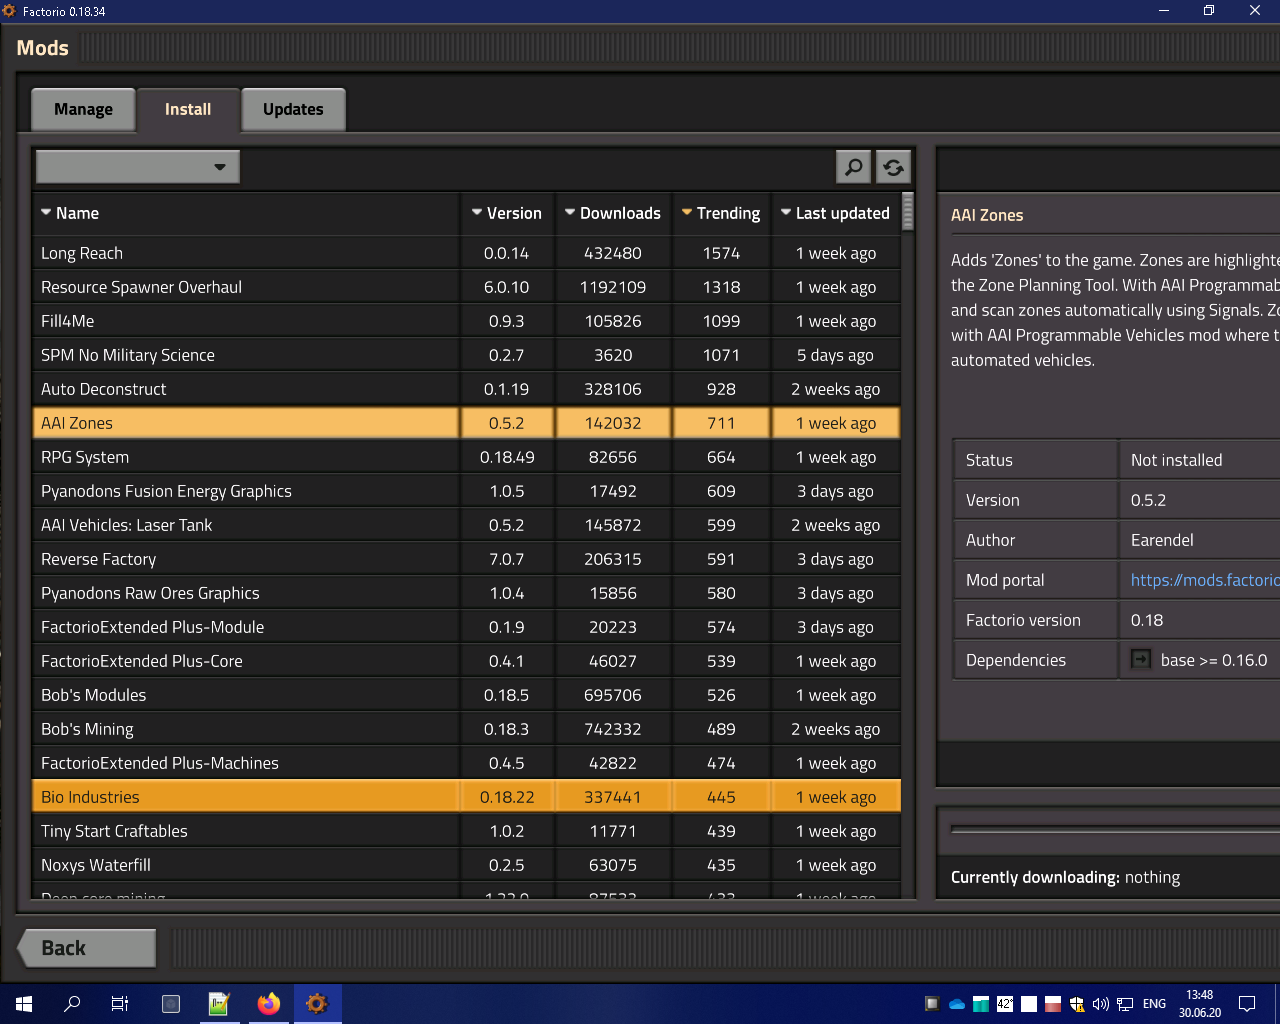This screenshot has width=1280, height=1024.
Task: Select the Auto Deconstruct mod
Action: pyautogui.click(x=467, y=389)
